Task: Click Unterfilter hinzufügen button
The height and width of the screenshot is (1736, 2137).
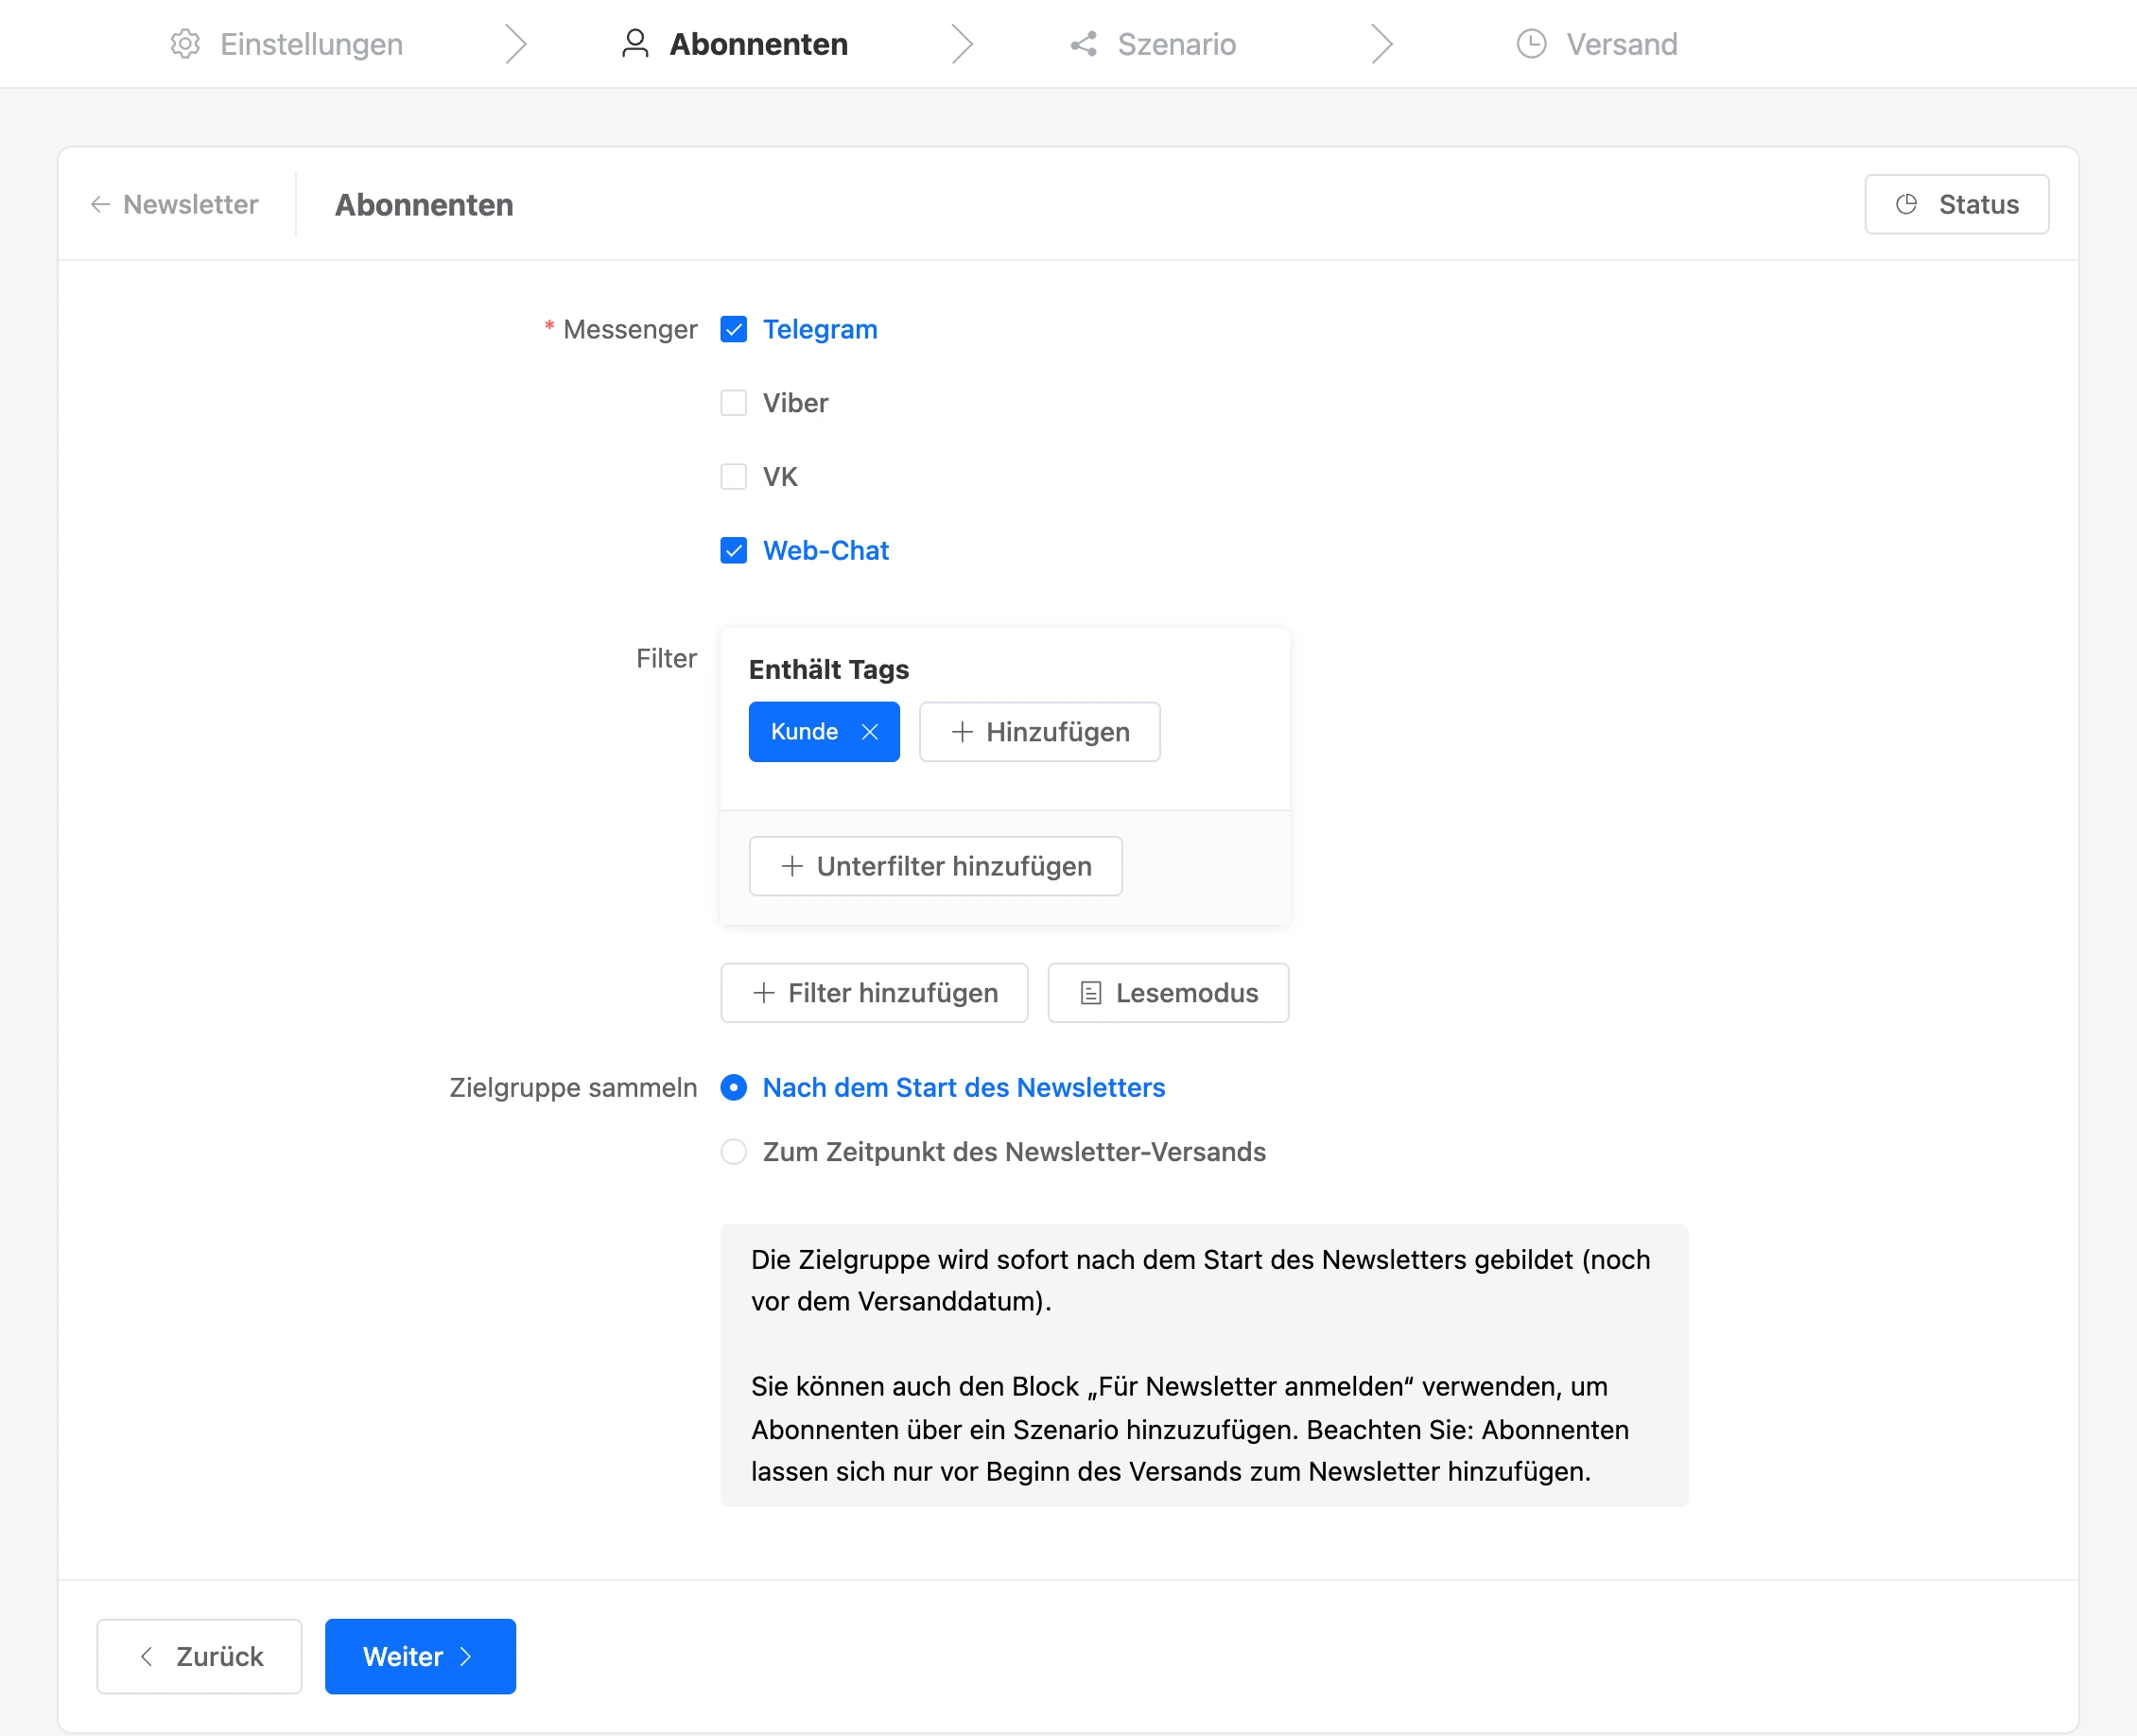Action: click(936, 866)
